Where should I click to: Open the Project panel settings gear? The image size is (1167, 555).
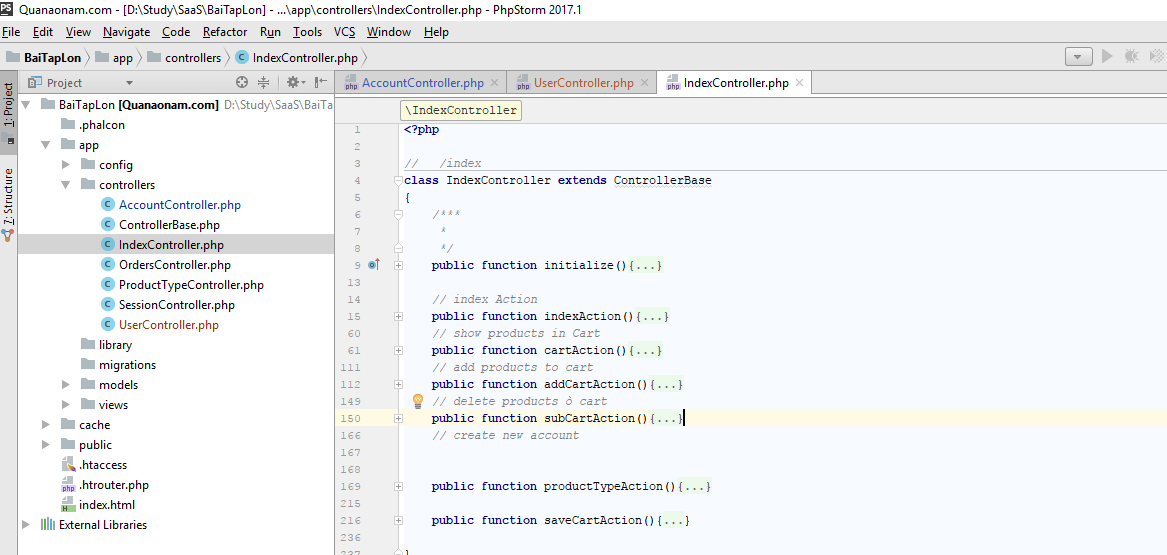click(x=292, y=83)
